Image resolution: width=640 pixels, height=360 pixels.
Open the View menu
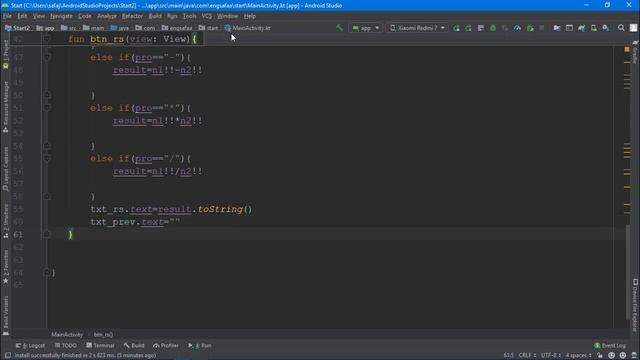pyautogui.click(x=39, y=16)
